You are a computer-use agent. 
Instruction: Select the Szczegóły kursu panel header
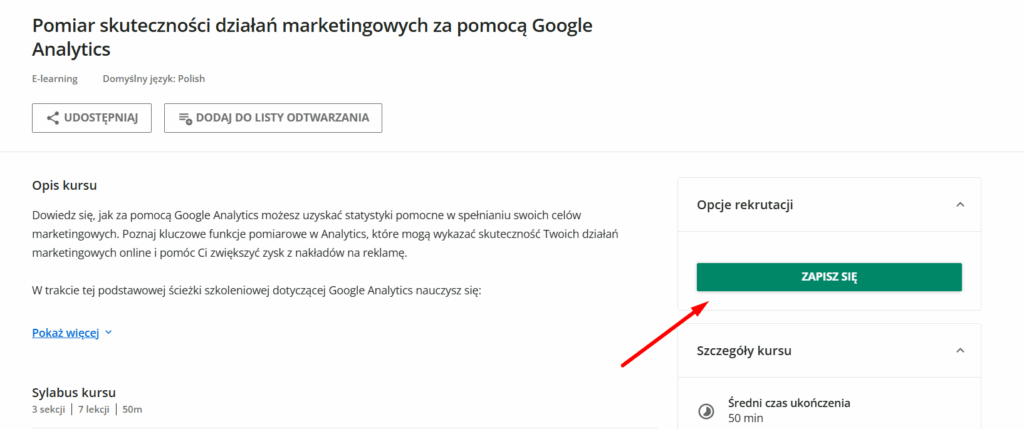745,351
